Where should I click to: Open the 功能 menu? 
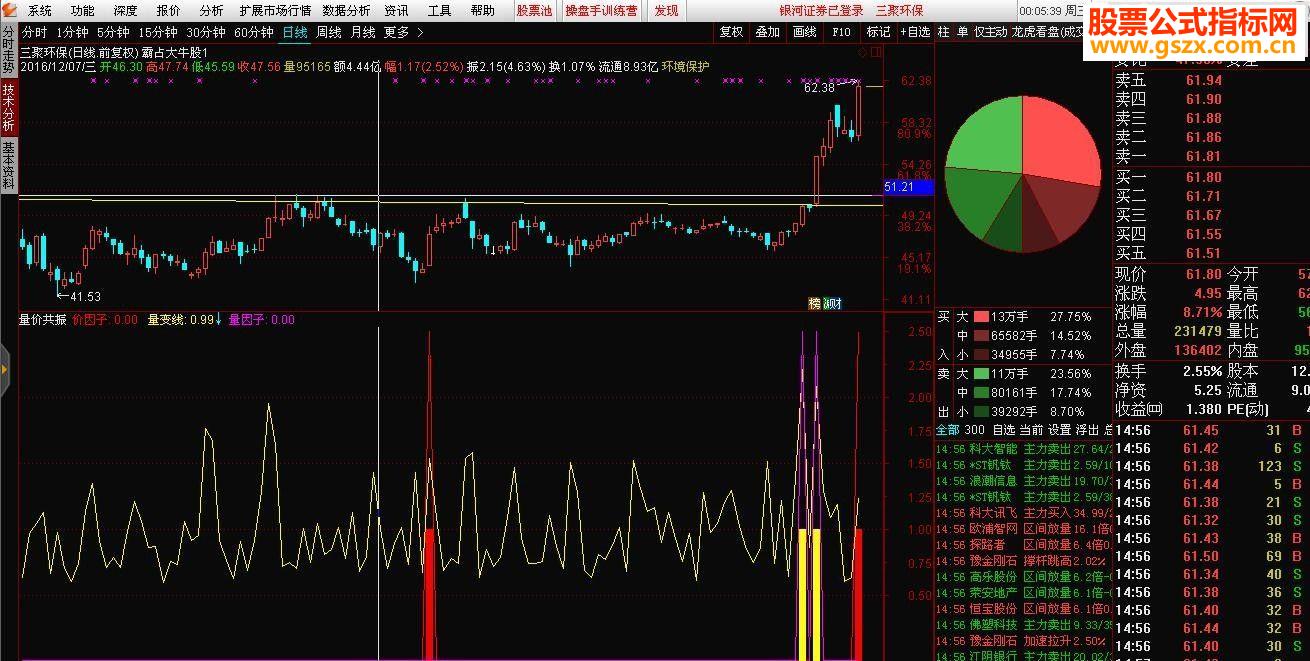pos(83,11)
